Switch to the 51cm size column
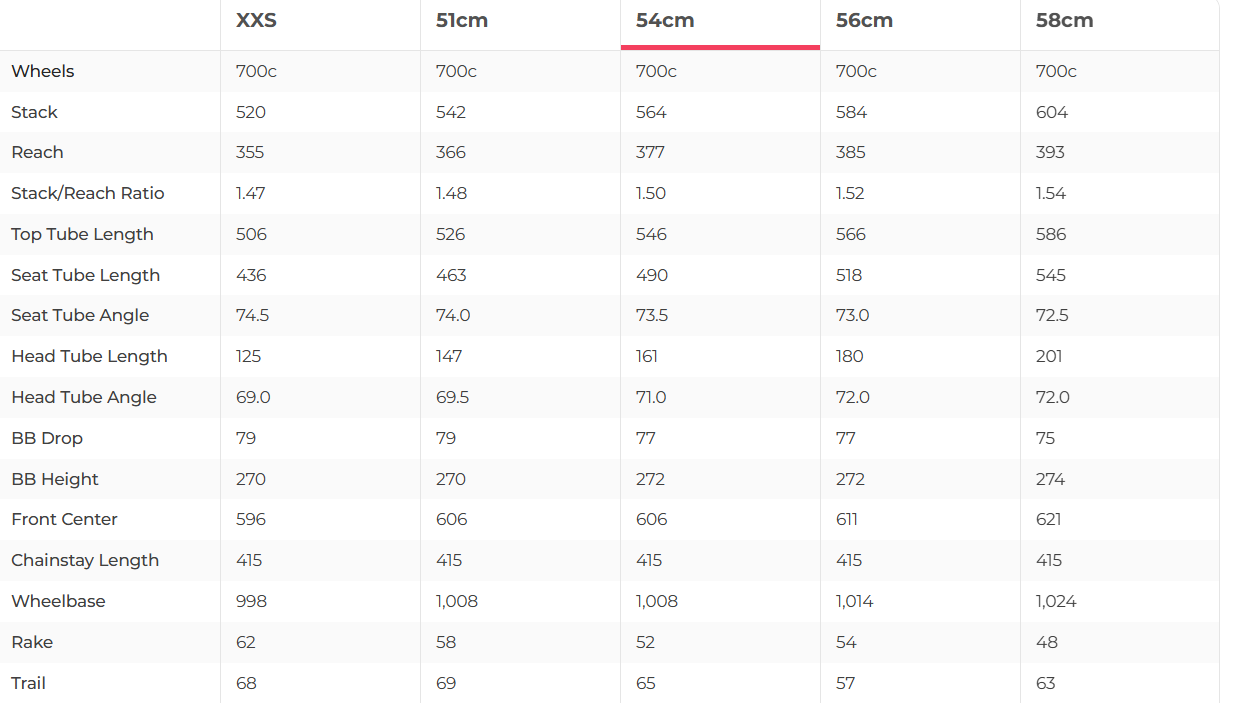This screenshot has height=703, width=1250. click(462, 21)
